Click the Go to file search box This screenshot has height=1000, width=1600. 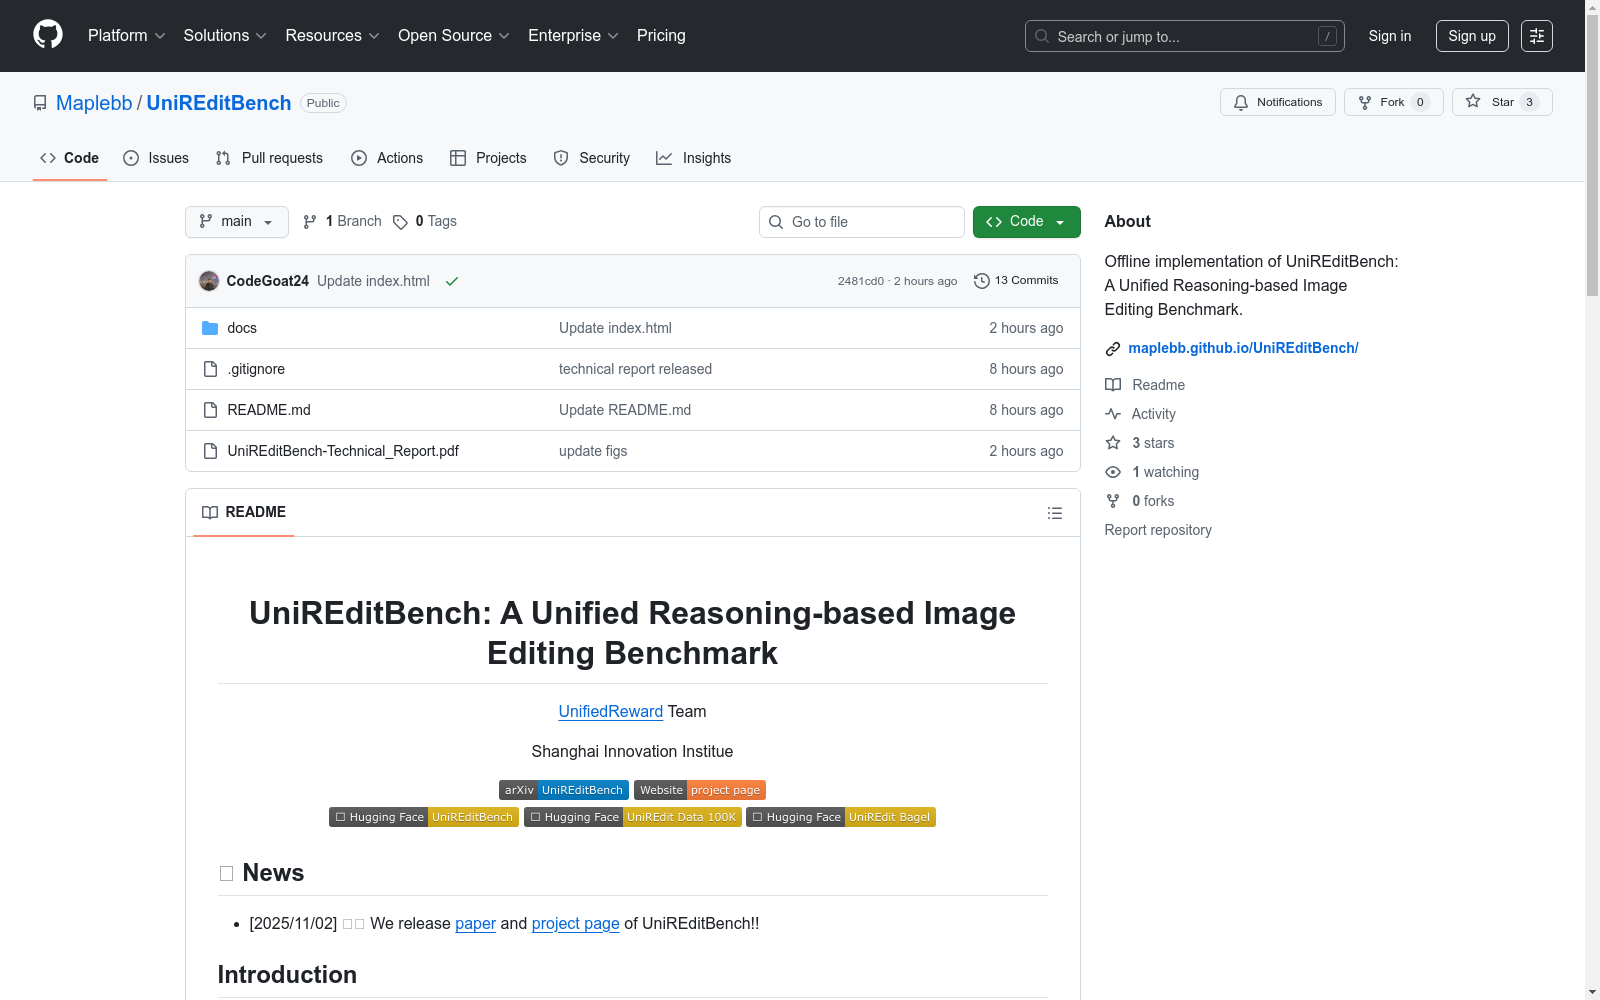861,221
